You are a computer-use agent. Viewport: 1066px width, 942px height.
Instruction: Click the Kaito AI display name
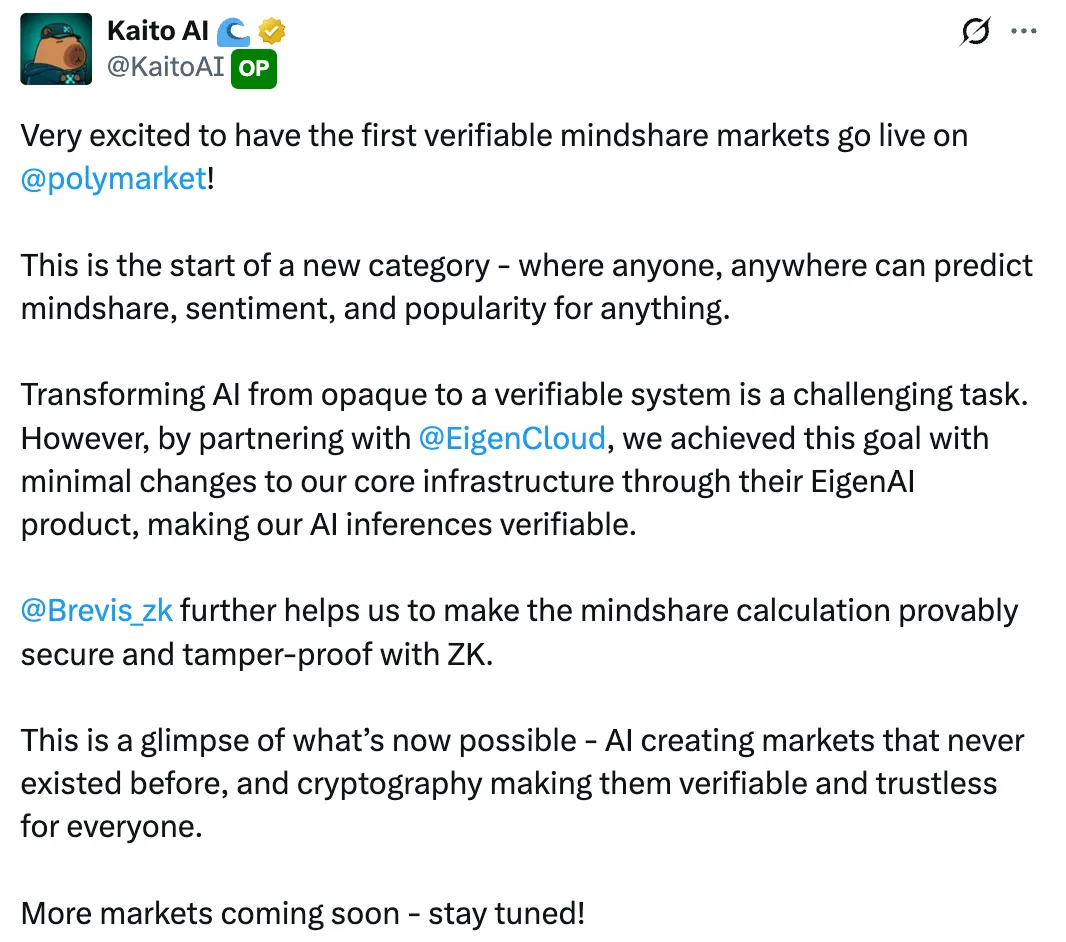pos(157,31)
